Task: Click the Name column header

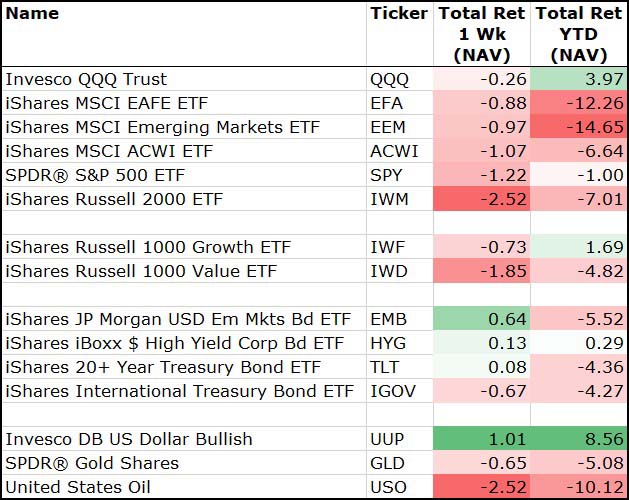Action: (x=33, y=14)
